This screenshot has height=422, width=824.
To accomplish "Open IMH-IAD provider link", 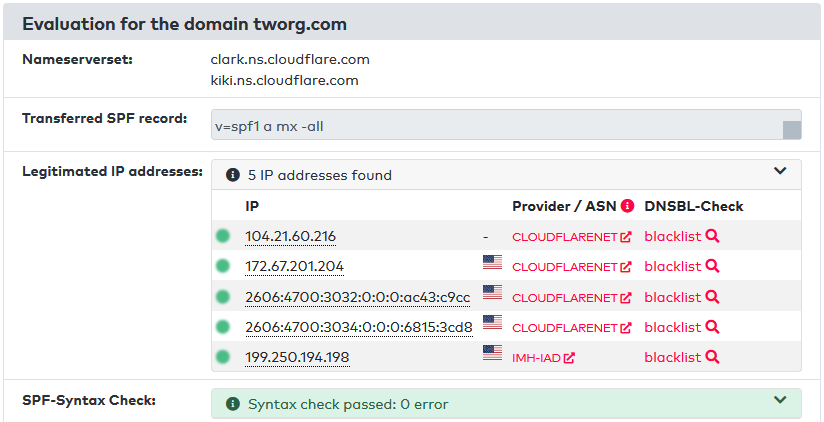I will coord(537,357).
